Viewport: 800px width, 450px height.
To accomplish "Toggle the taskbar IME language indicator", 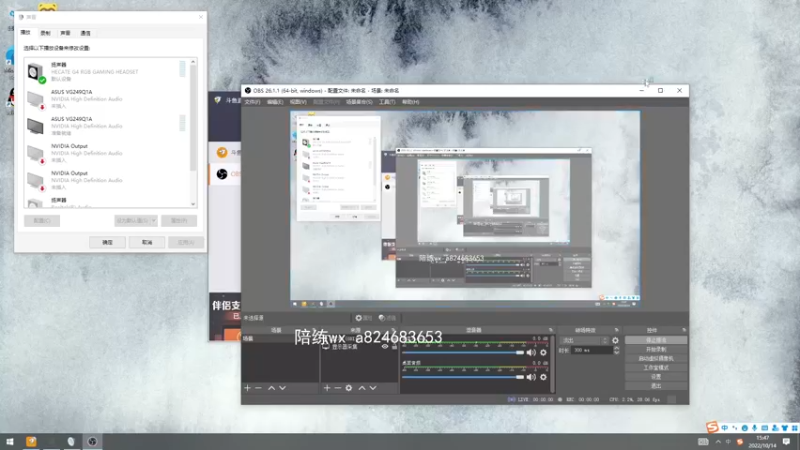I will coord(729,442).
